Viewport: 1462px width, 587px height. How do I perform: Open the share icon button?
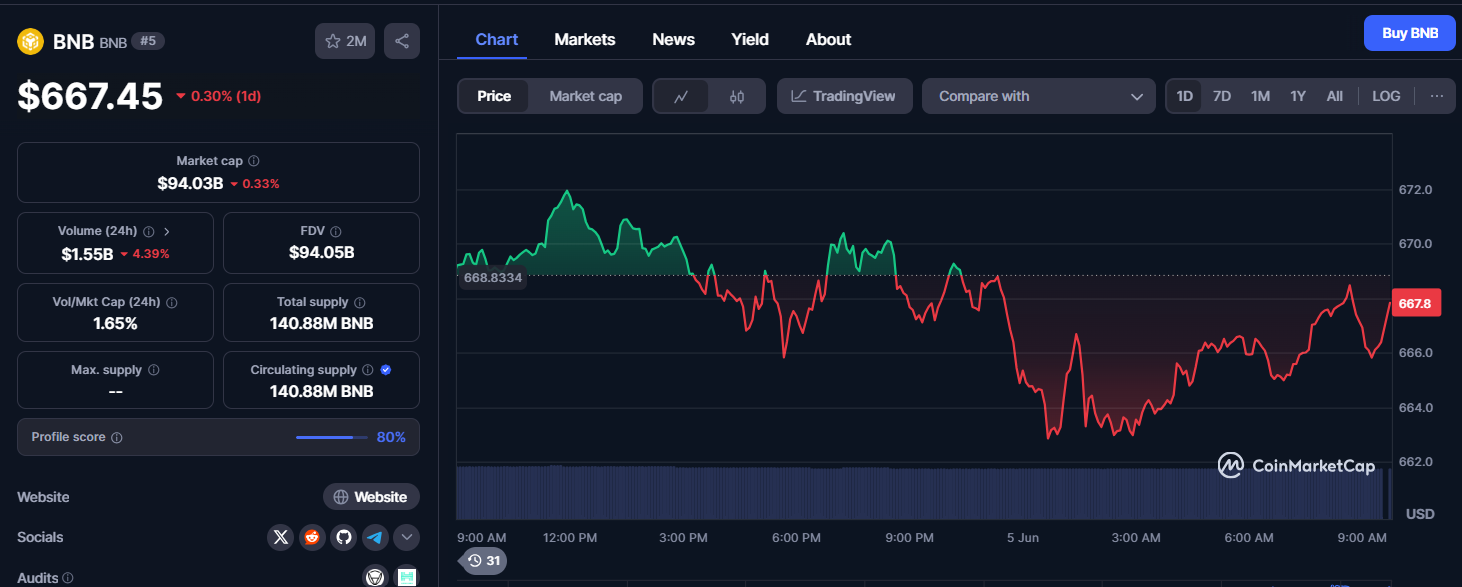[x=402, y=41]
